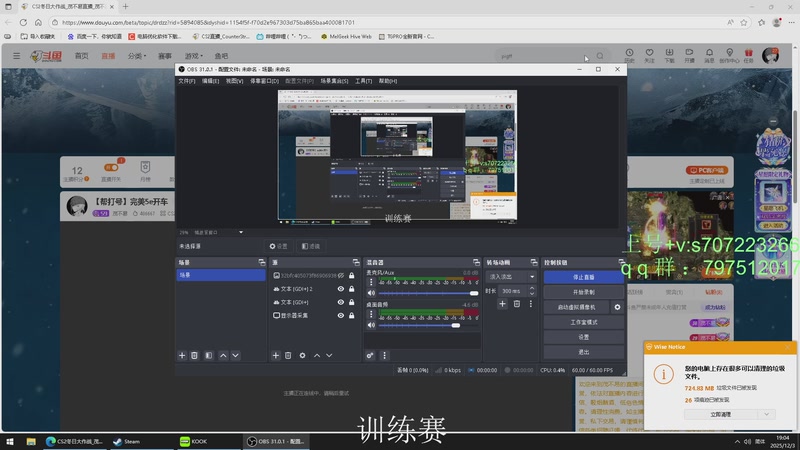Viewport: 800px width, 450px height.
Task: Open the OBS File menu
Action: (187, 81)
